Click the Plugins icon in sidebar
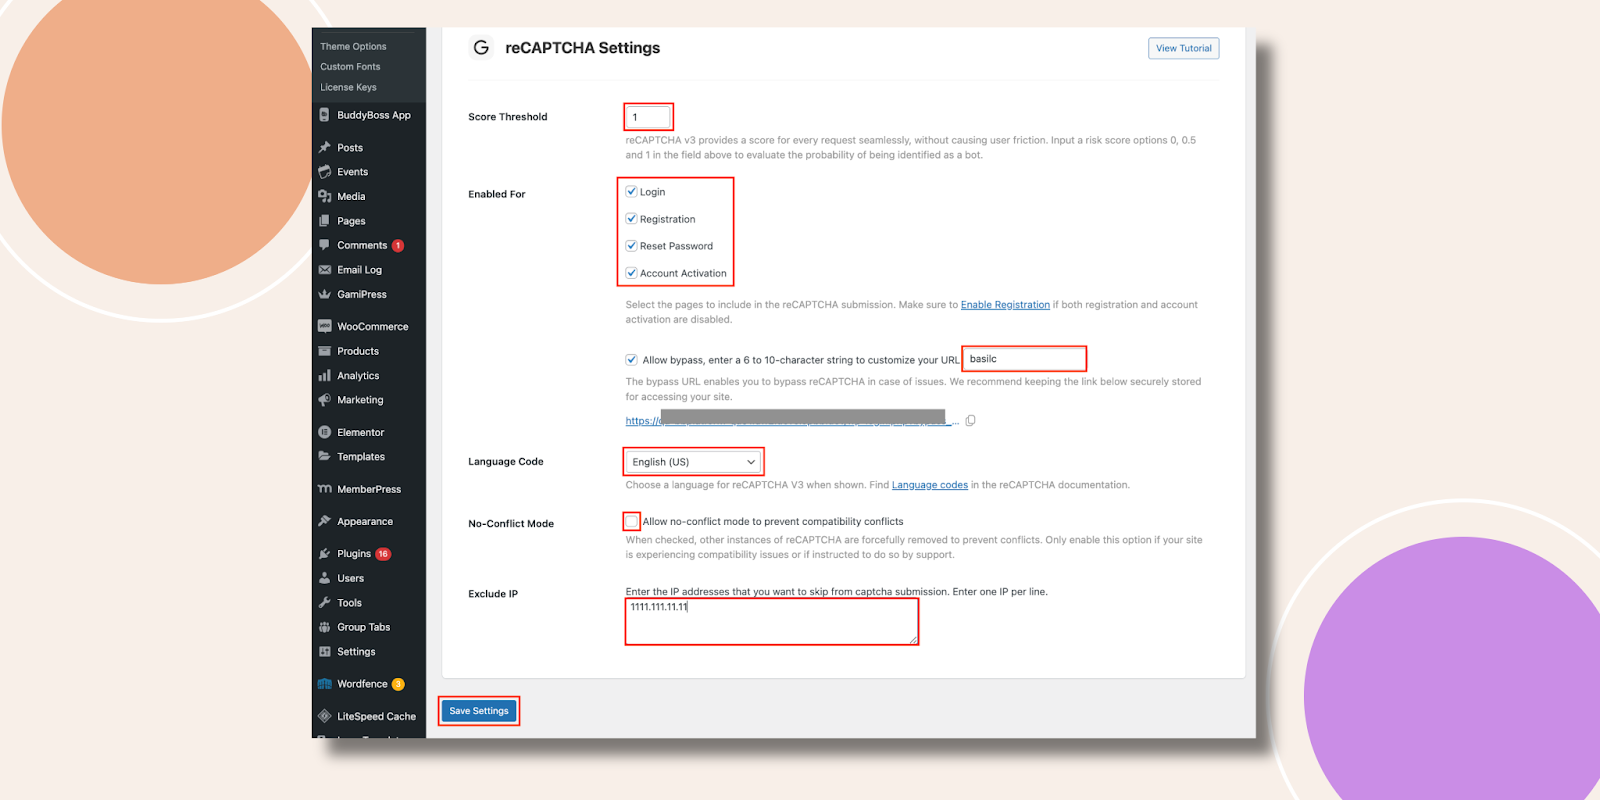 point(325,553)
